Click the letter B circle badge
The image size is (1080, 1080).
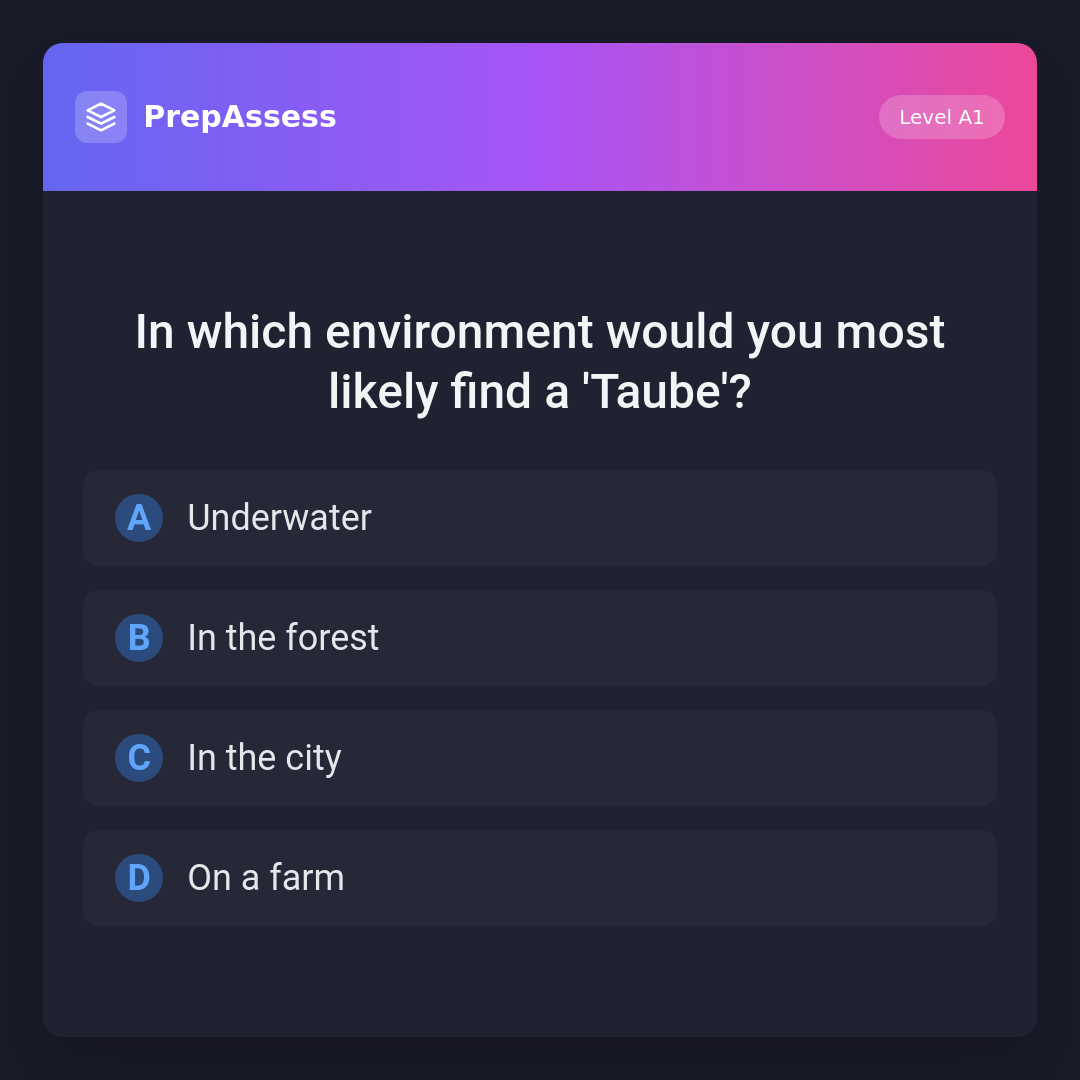(x=139, y=638)
